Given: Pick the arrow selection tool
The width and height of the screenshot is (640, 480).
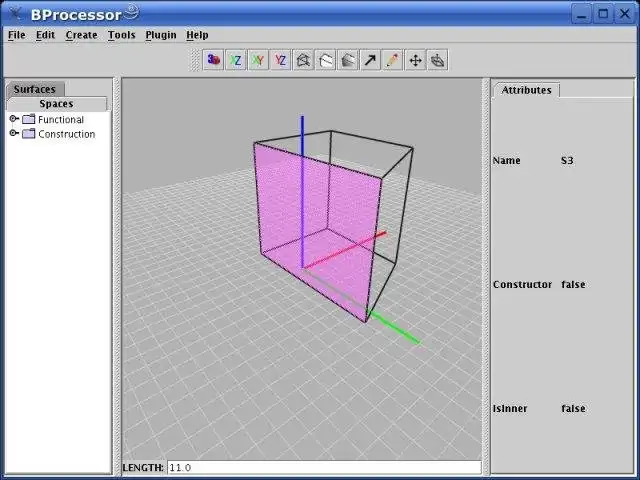Looking at the screenshot, I should pos(370,60).
